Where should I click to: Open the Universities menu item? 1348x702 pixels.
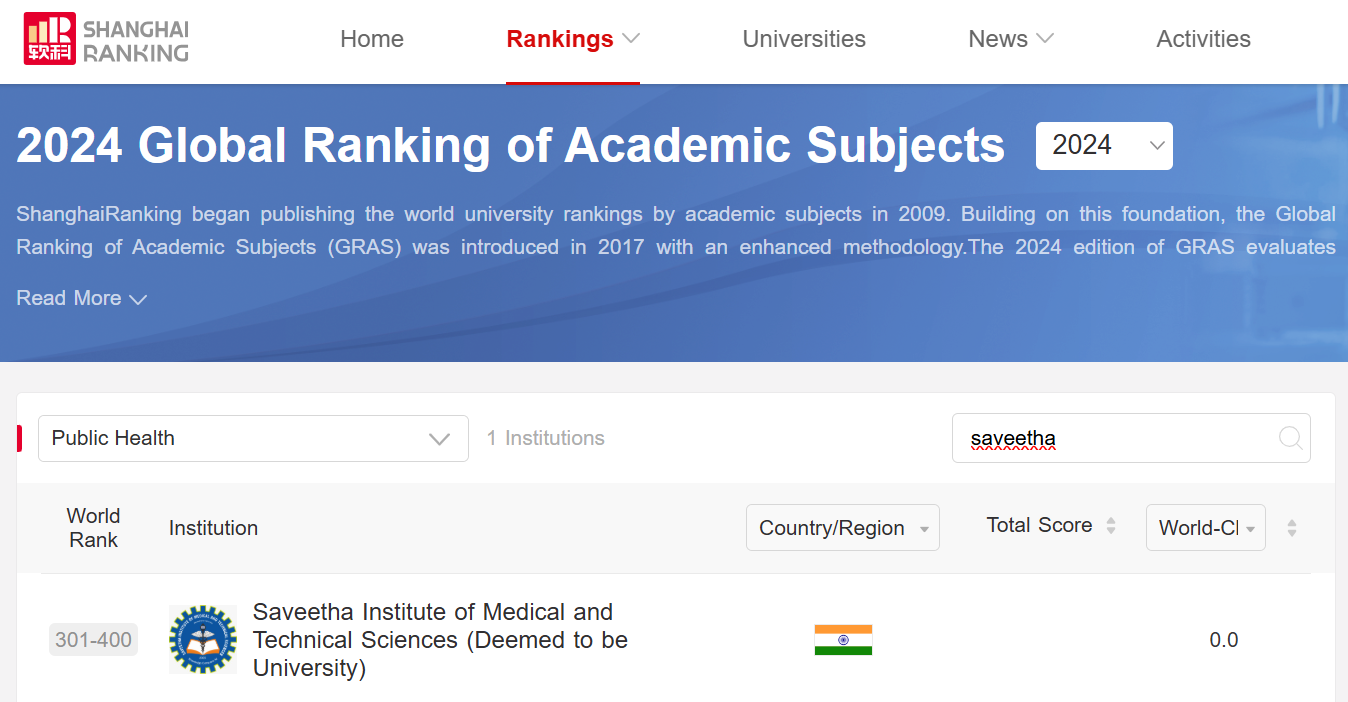point(804,39)
